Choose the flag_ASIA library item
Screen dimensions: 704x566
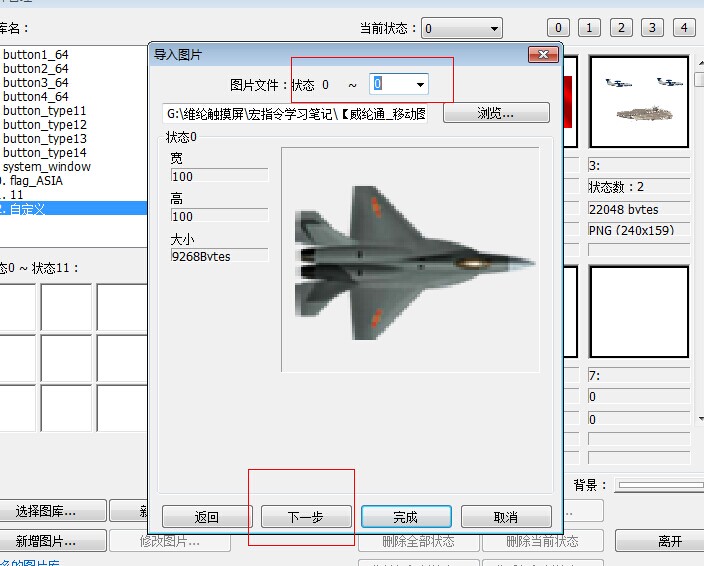36,181
